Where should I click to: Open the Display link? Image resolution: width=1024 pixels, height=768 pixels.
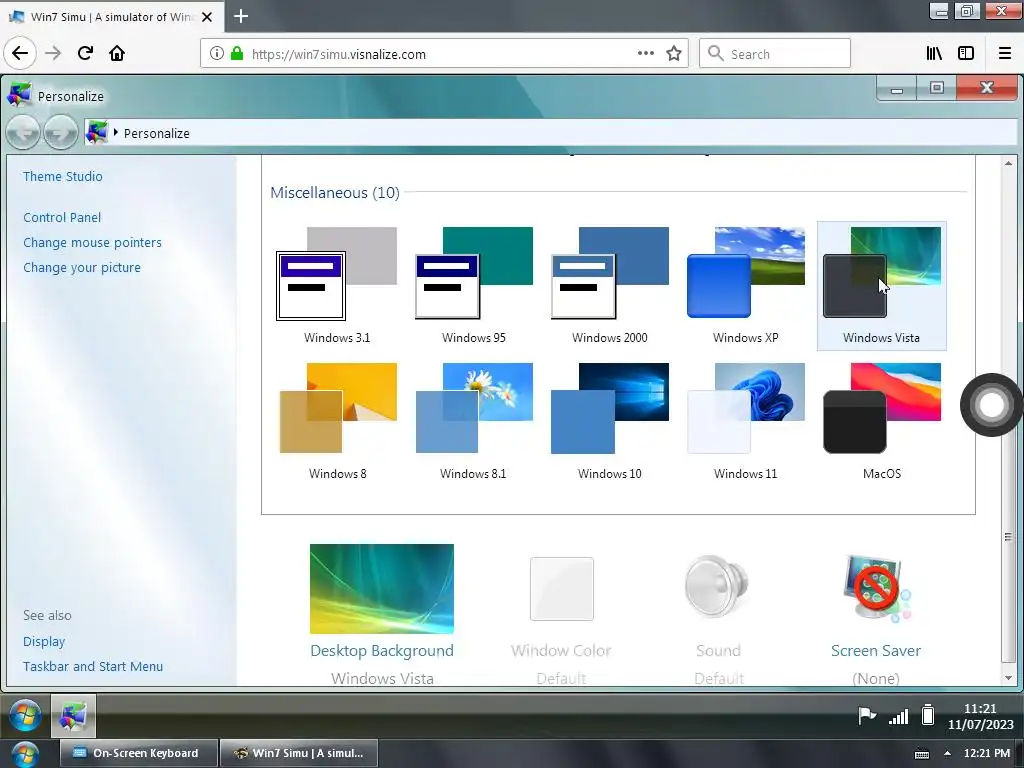pos(44,641)
